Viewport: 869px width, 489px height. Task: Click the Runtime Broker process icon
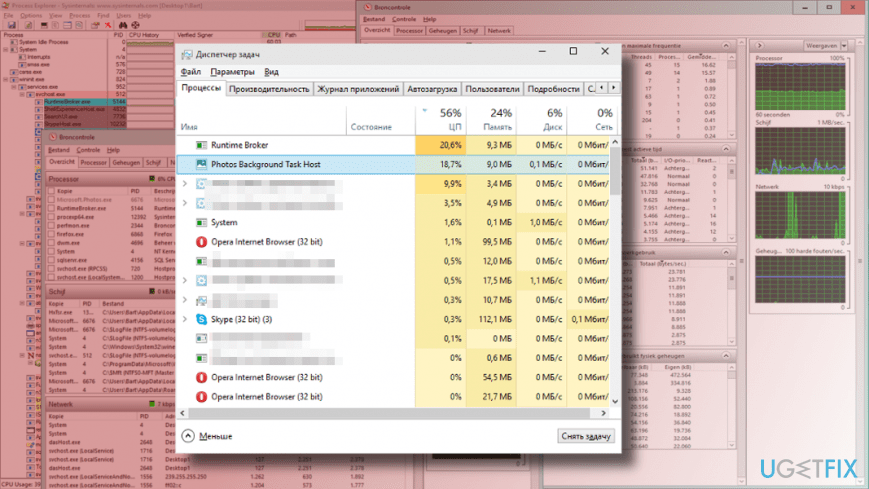(201, 145)
